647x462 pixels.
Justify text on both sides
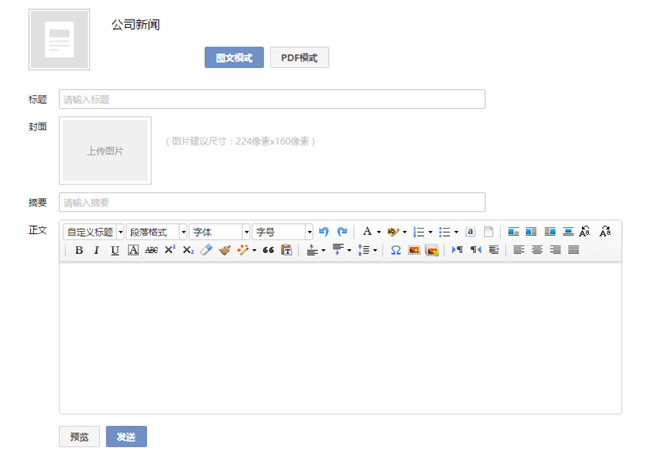(574, 250)
